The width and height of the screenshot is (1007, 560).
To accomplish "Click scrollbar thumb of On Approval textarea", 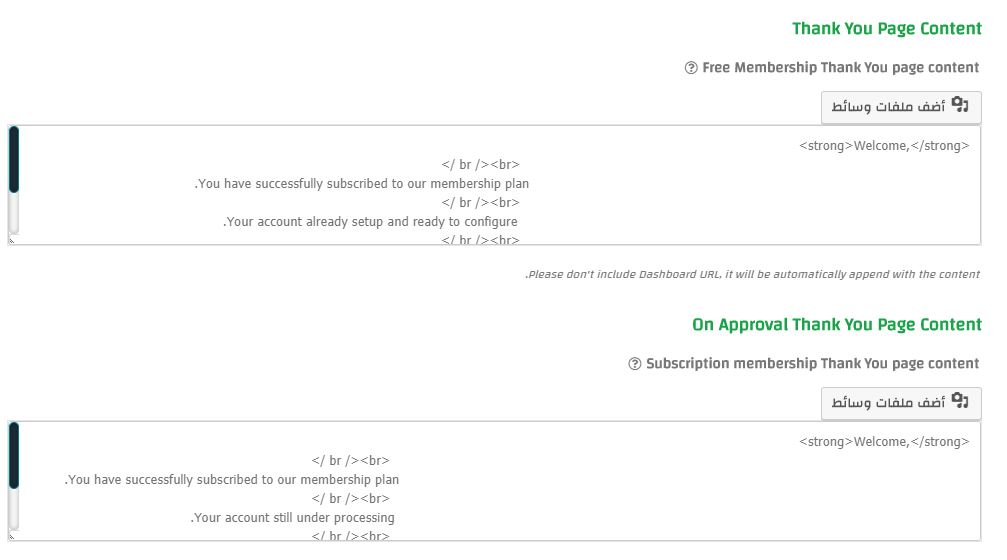I will [x=13, y=455].
